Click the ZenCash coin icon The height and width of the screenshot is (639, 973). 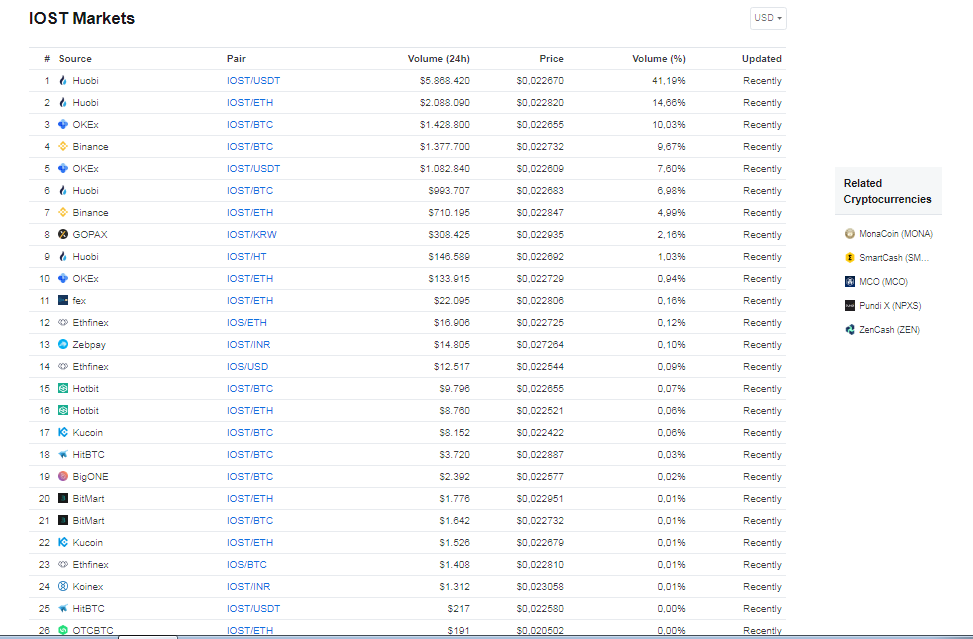click(850, 329)
